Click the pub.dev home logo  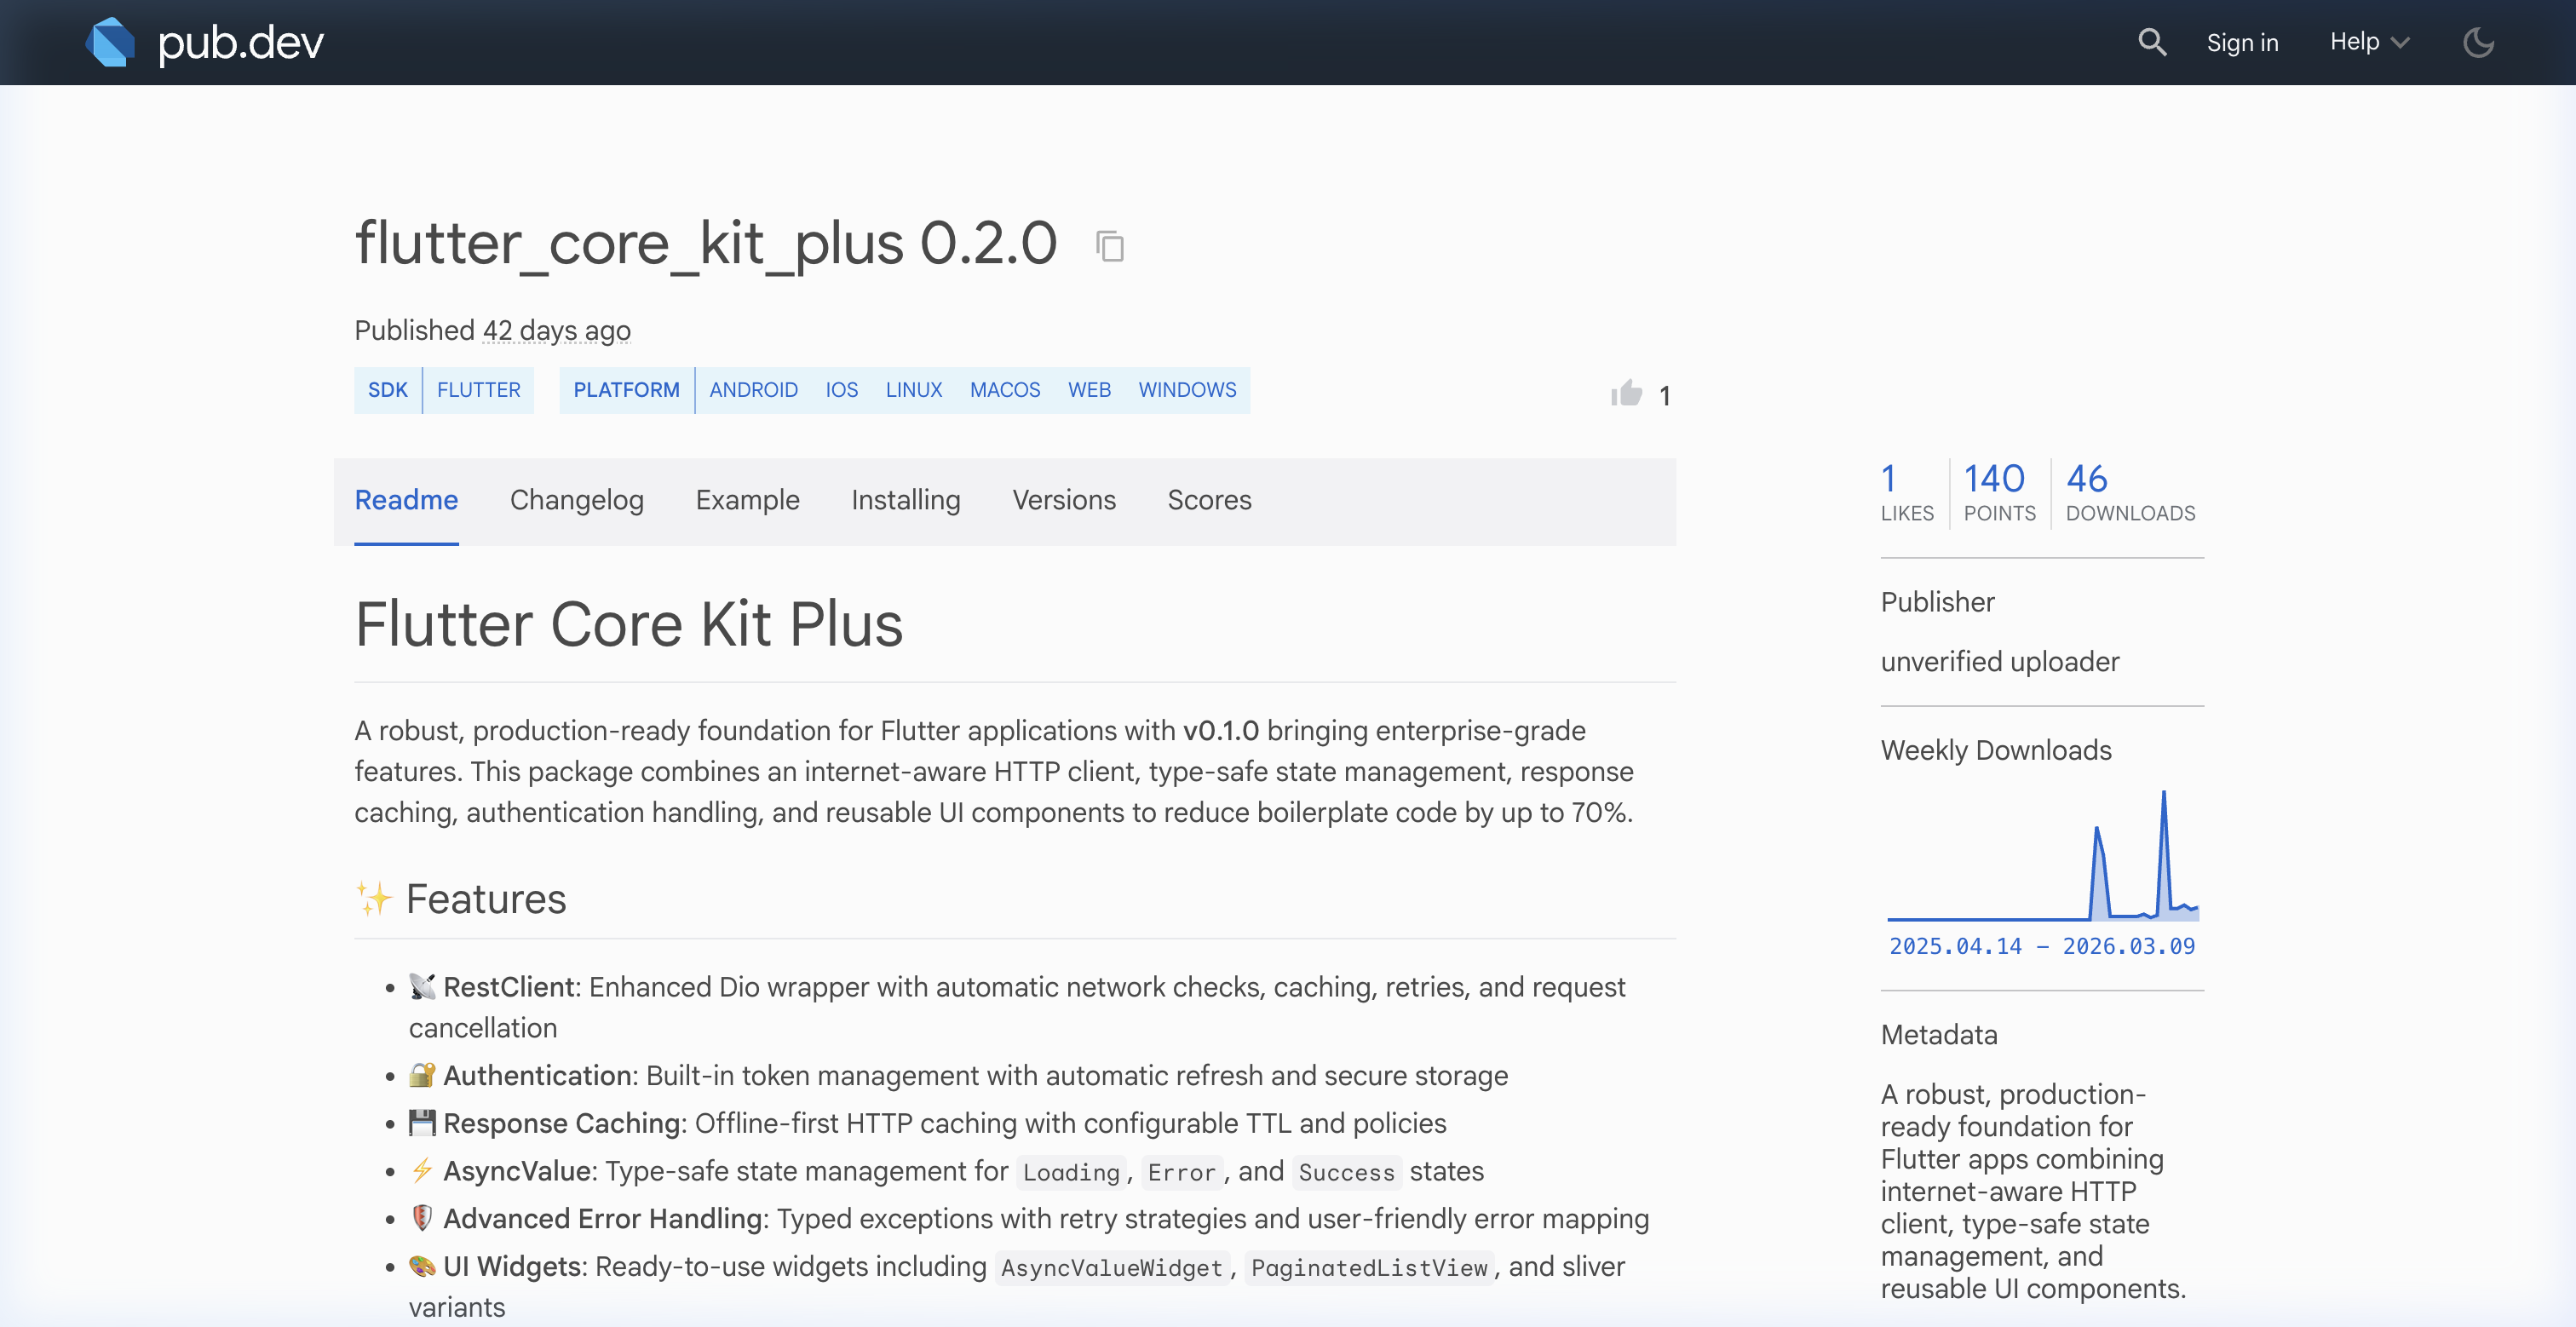(x=205, y=42)
